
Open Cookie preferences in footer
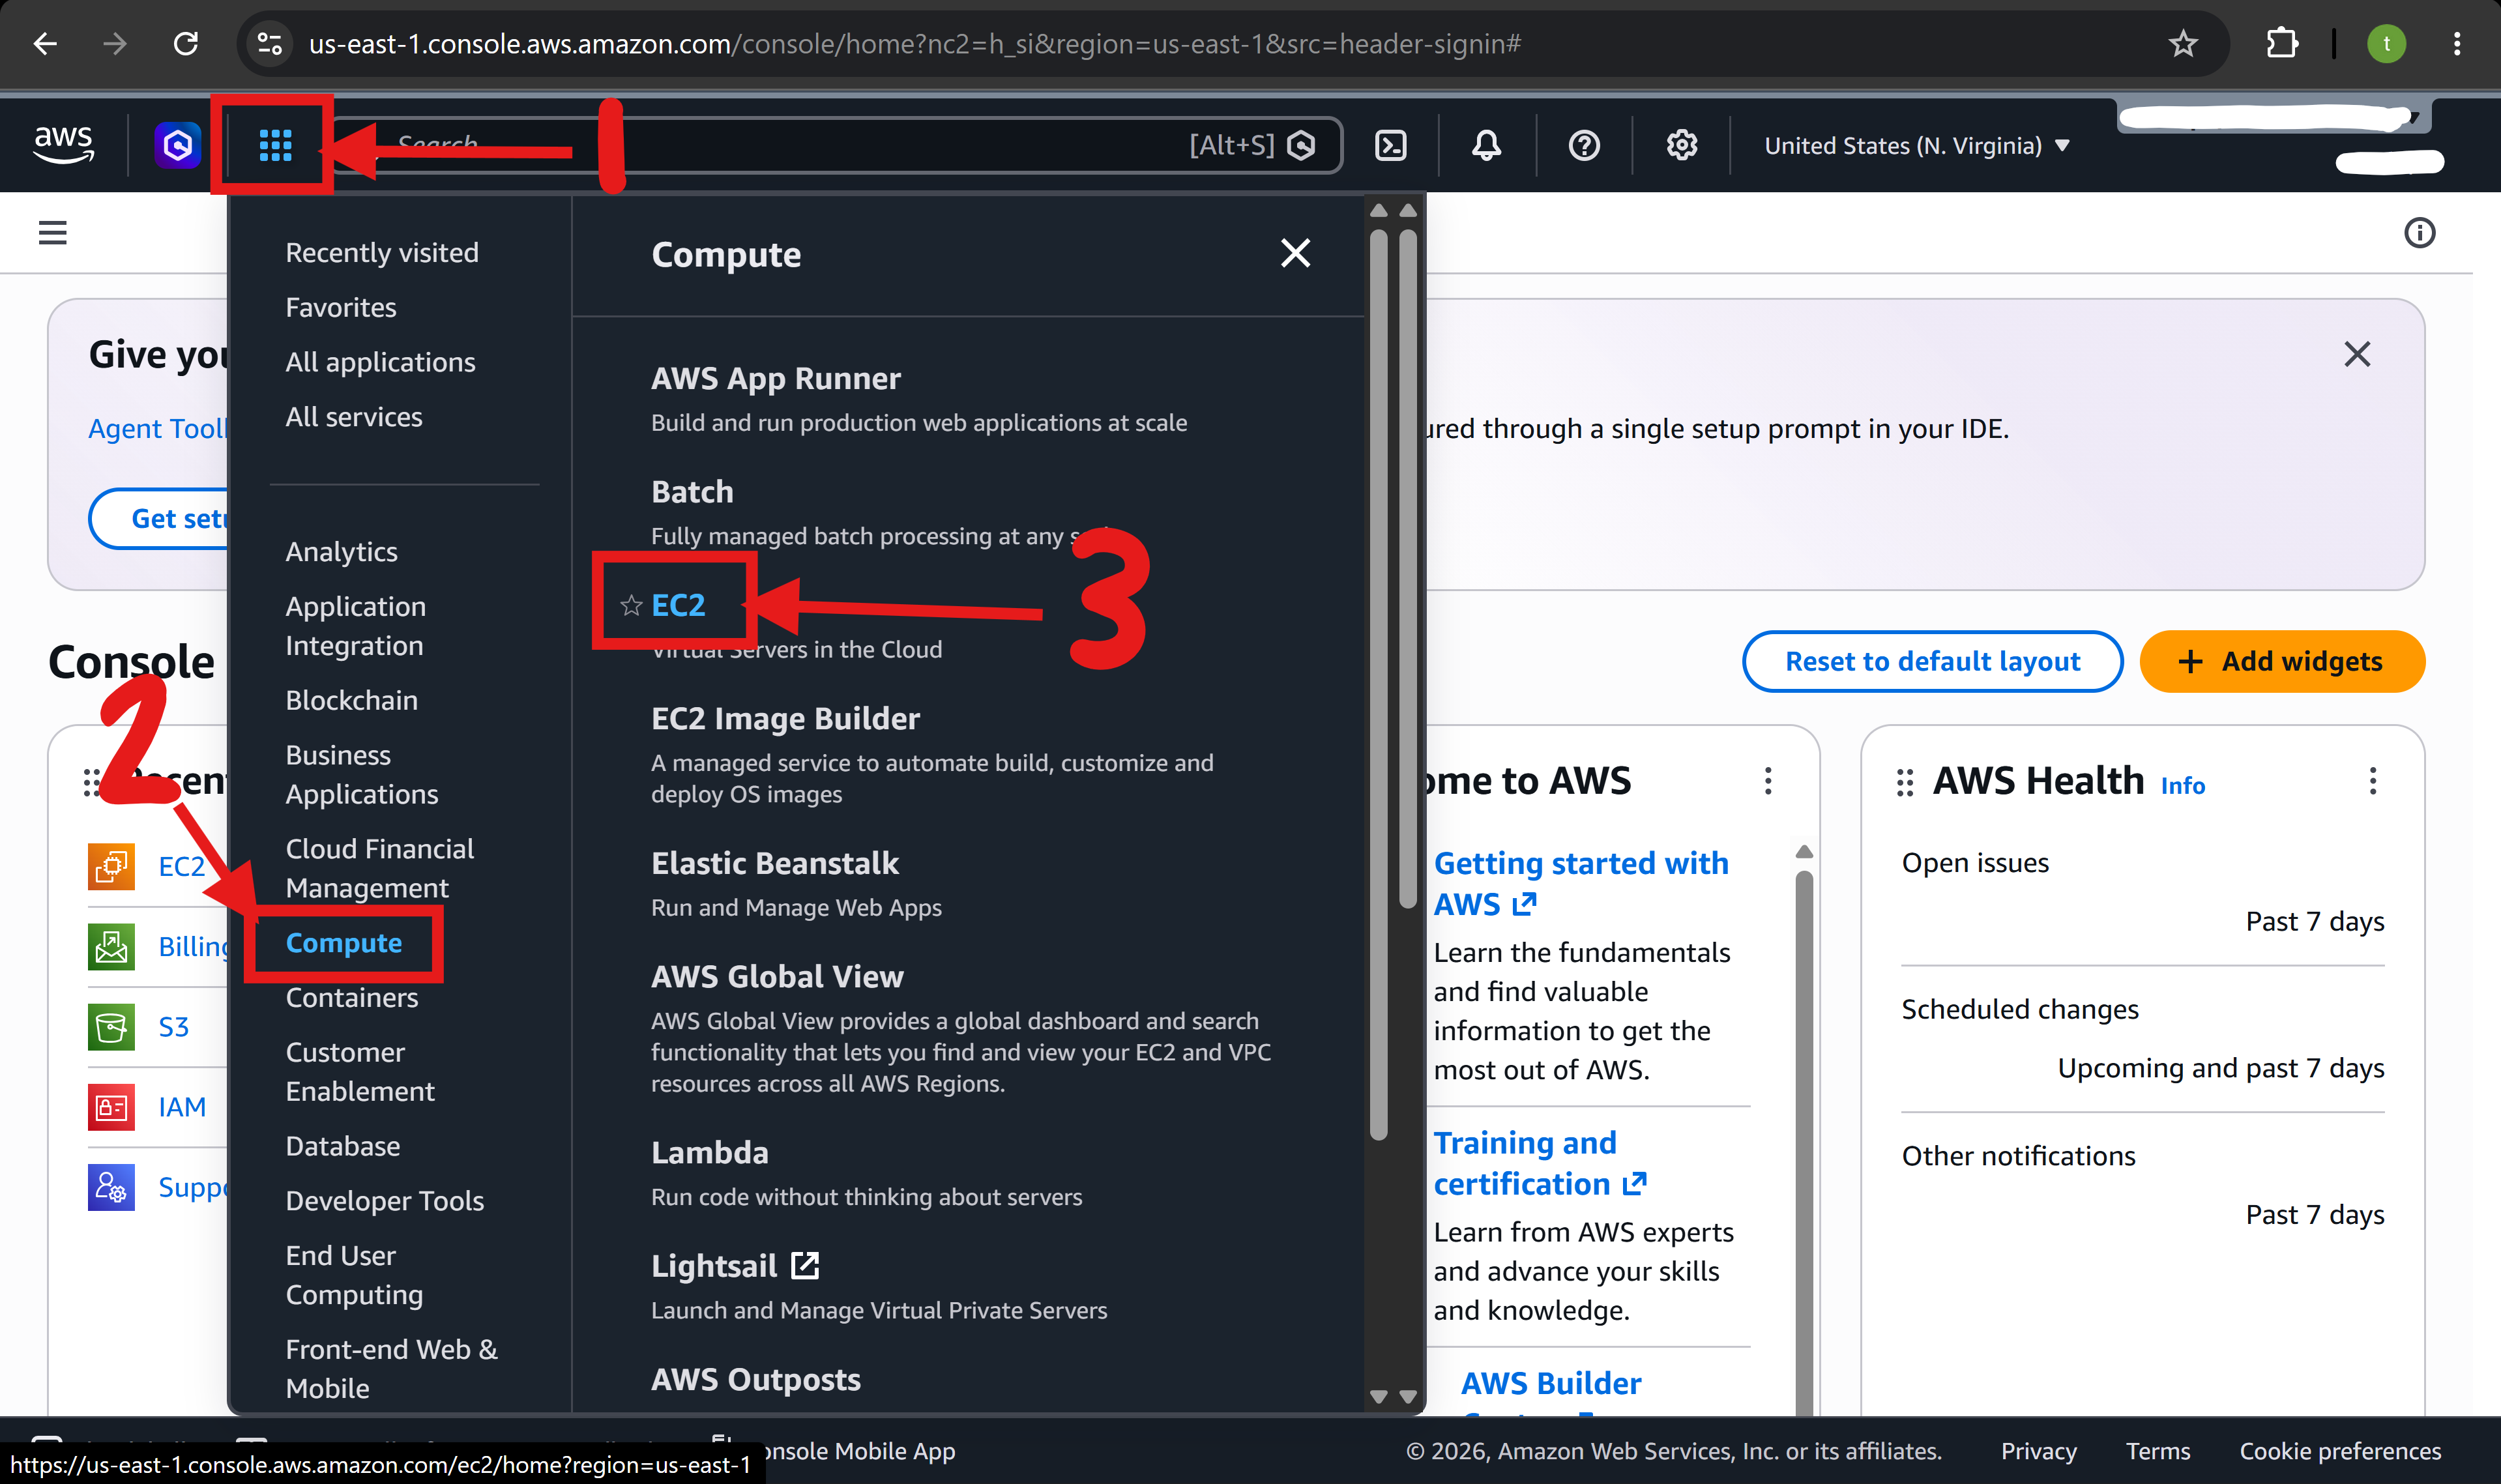coord(2340,1451)
